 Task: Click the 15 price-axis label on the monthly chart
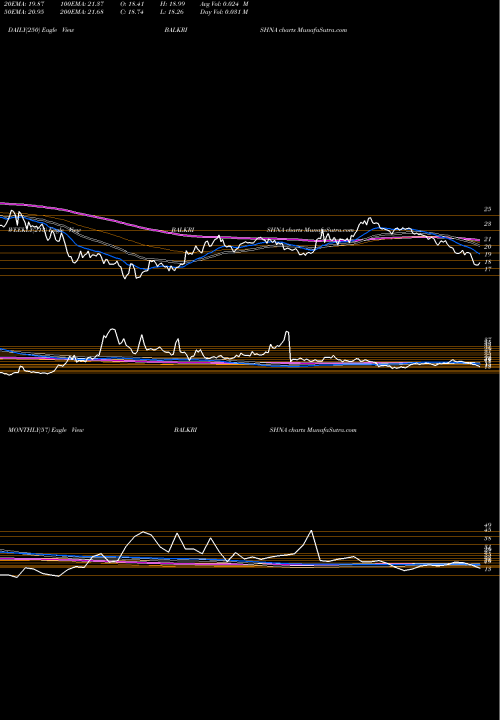pyautogui.click(x=488, y=569)
